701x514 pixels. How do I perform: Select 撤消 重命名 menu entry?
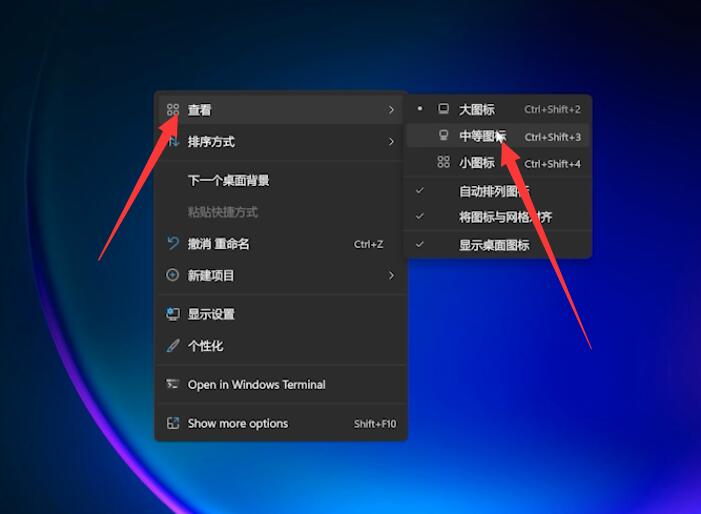coord(281,244)
